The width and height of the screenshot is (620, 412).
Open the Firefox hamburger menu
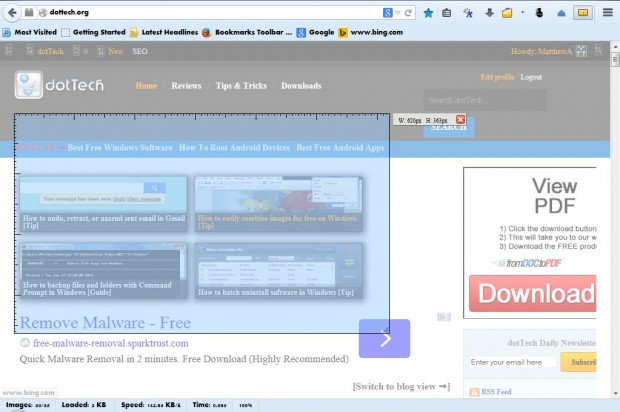coord(608,13)
